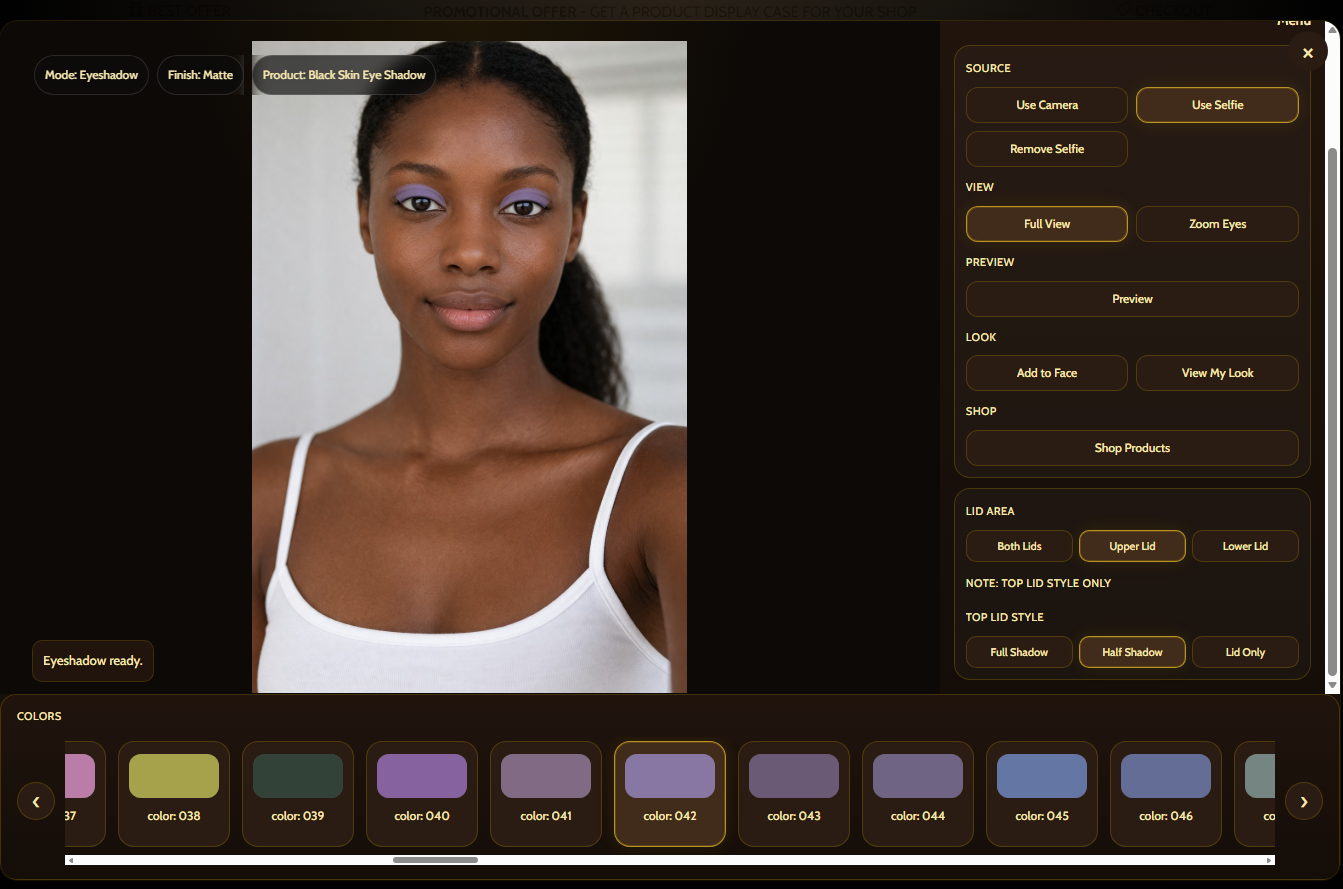Click Remove Selfie
This screenshot has width=1343, height=889.
pos(1046,149)
